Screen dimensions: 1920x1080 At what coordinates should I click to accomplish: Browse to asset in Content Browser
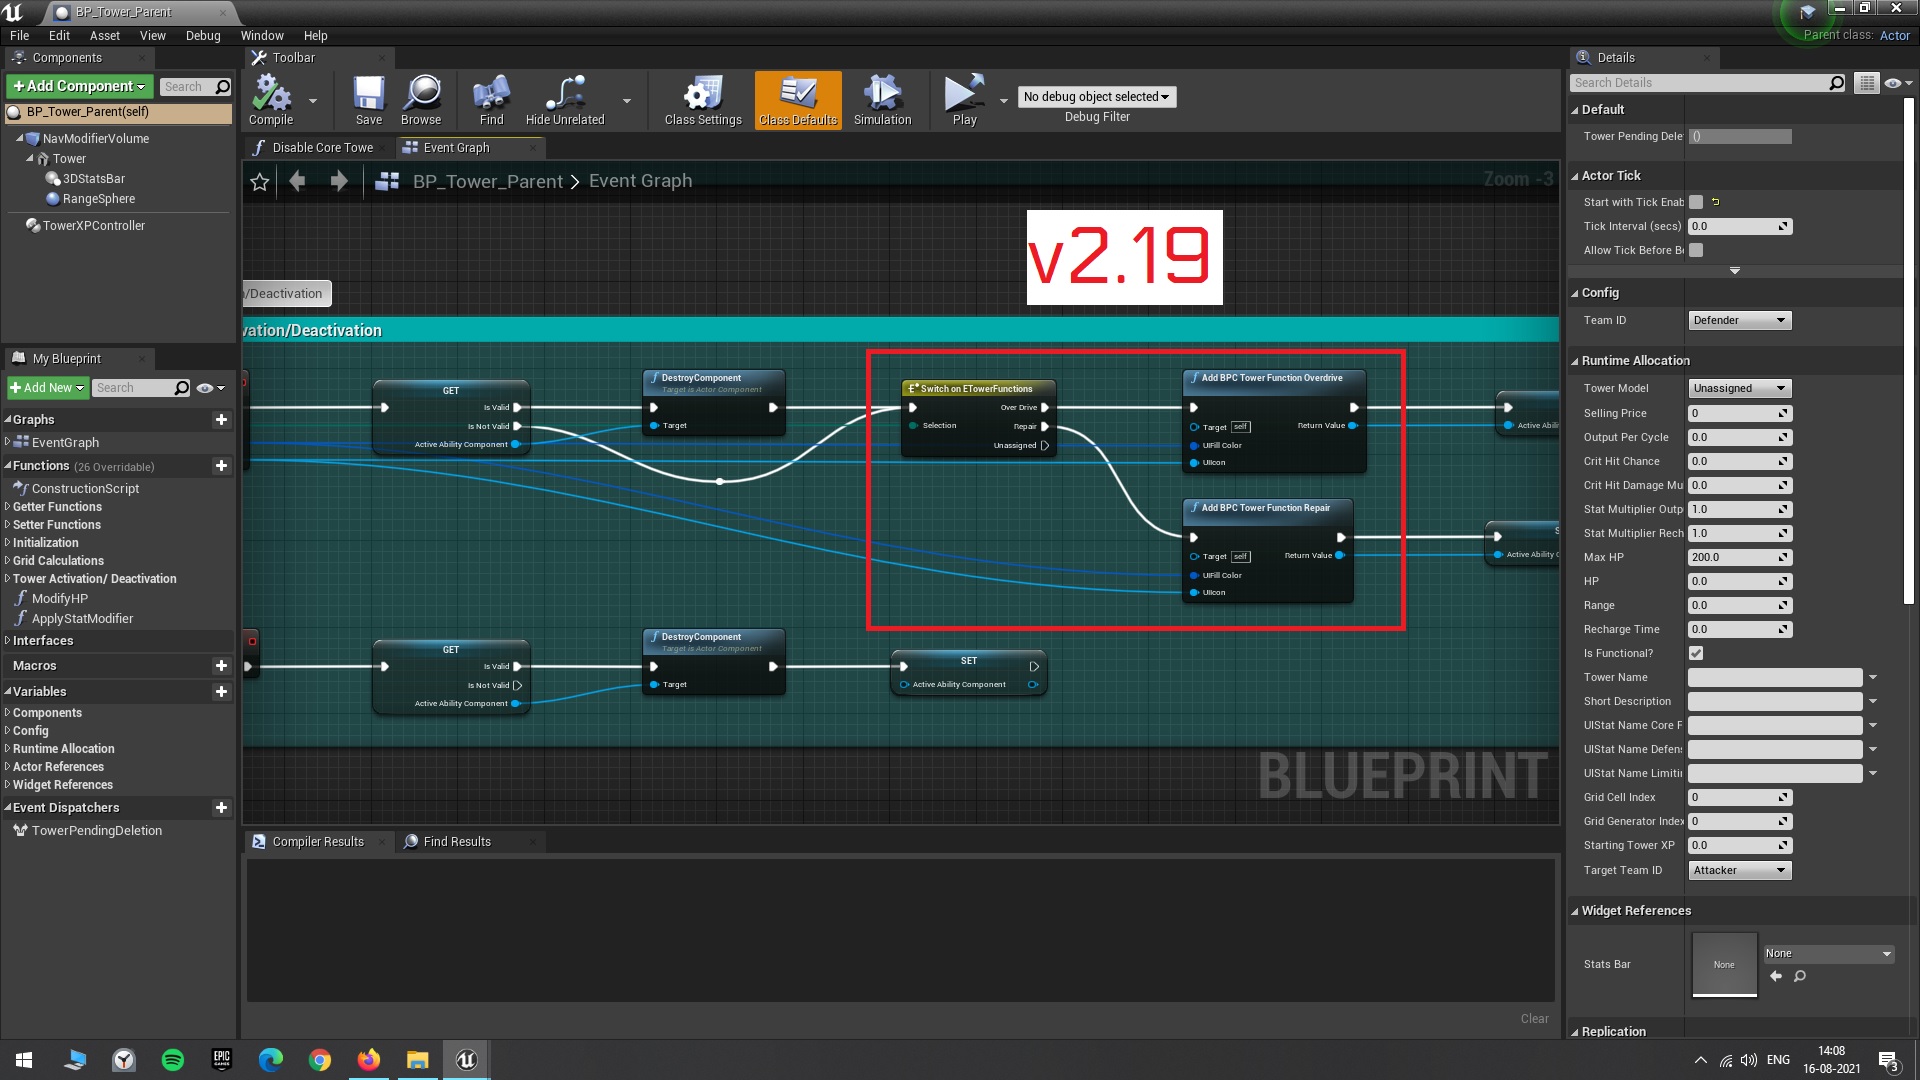[421, 97]
